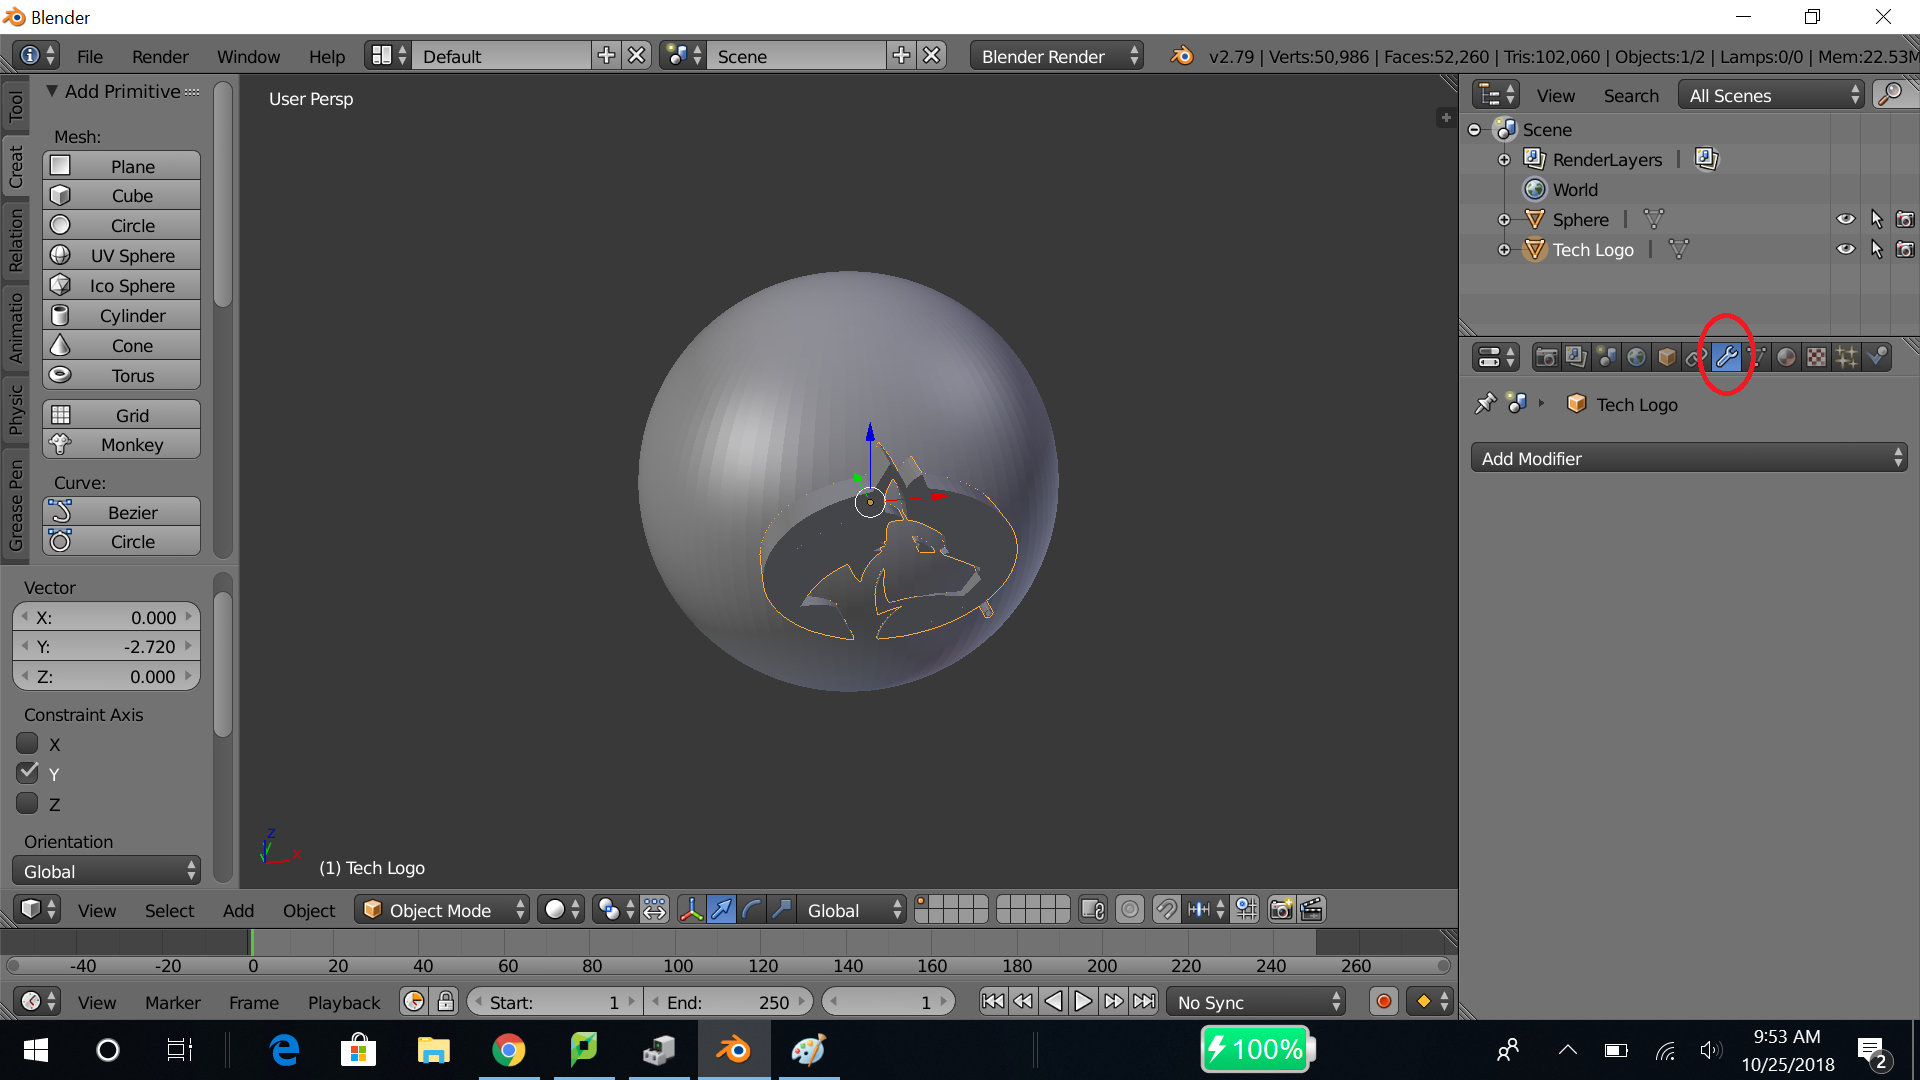Image resolution: width=1920 pixels, height=1080 pixels.
Task: Expand the Tech Logo tree item
Action: point(1504,250)
